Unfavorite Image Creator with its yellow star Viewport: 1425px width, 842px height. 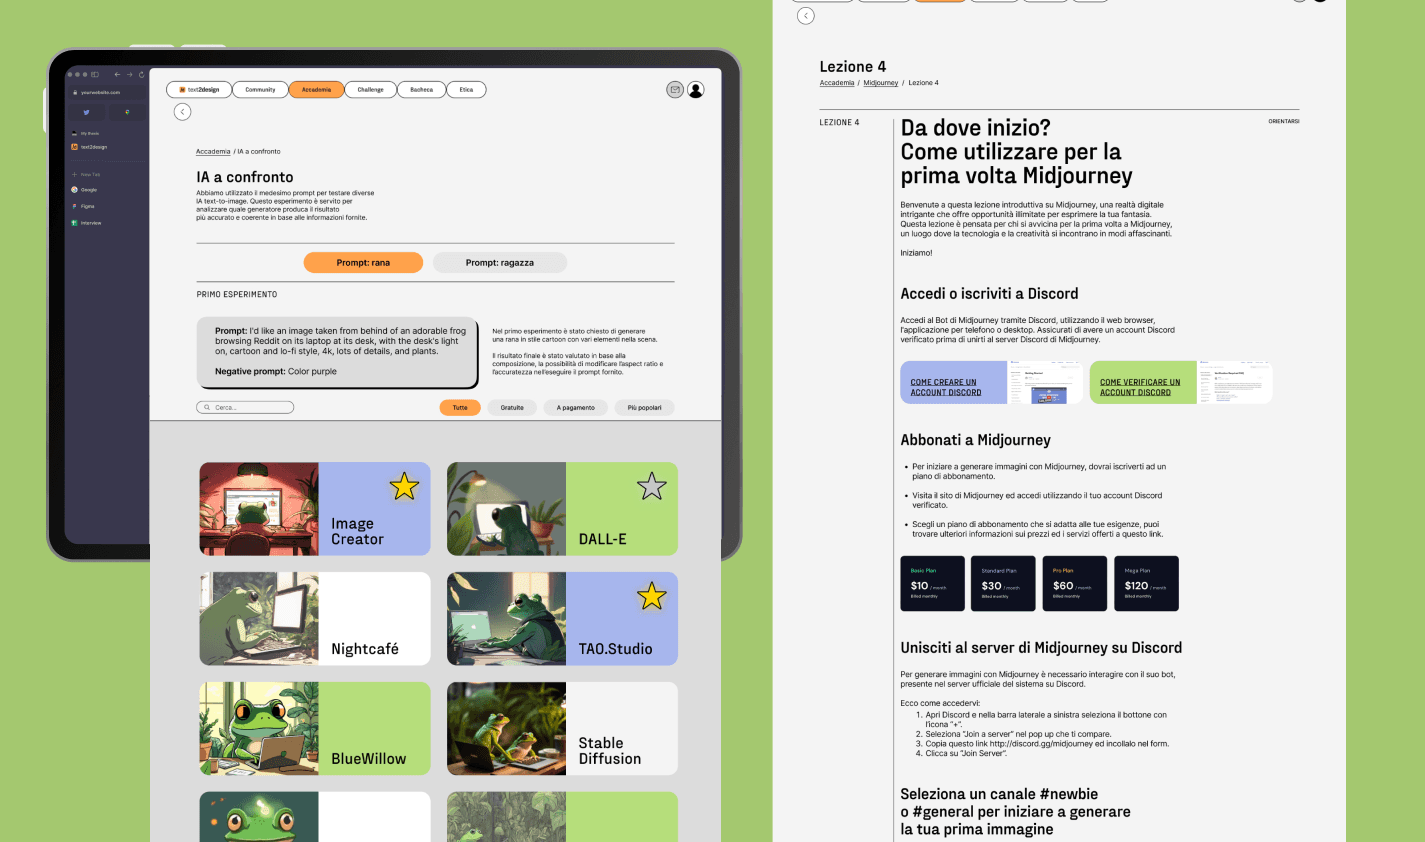click(x=404, y=486)
